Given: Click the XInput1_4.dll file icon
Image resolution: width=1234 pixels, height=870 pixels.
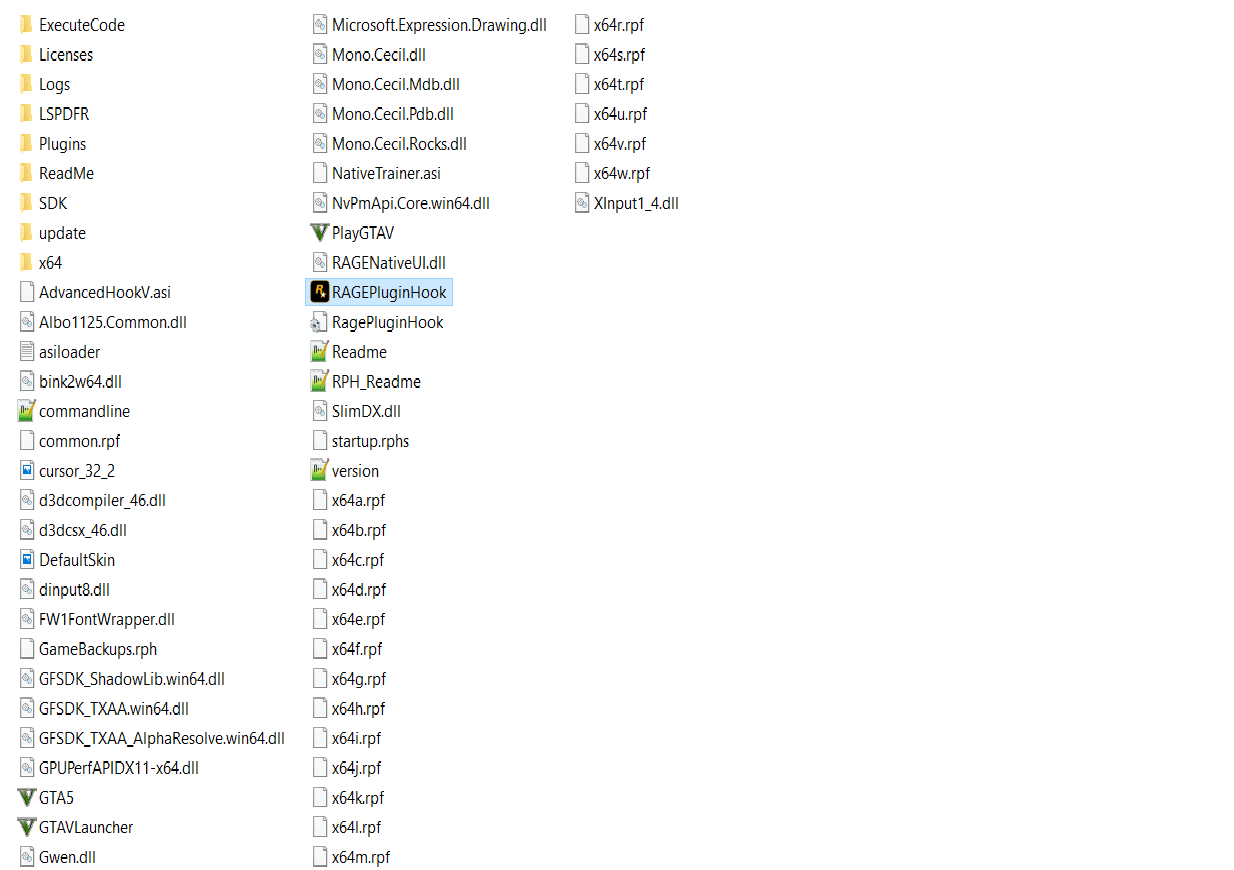Looking at the screenshot, I should (x=583, y=203).
